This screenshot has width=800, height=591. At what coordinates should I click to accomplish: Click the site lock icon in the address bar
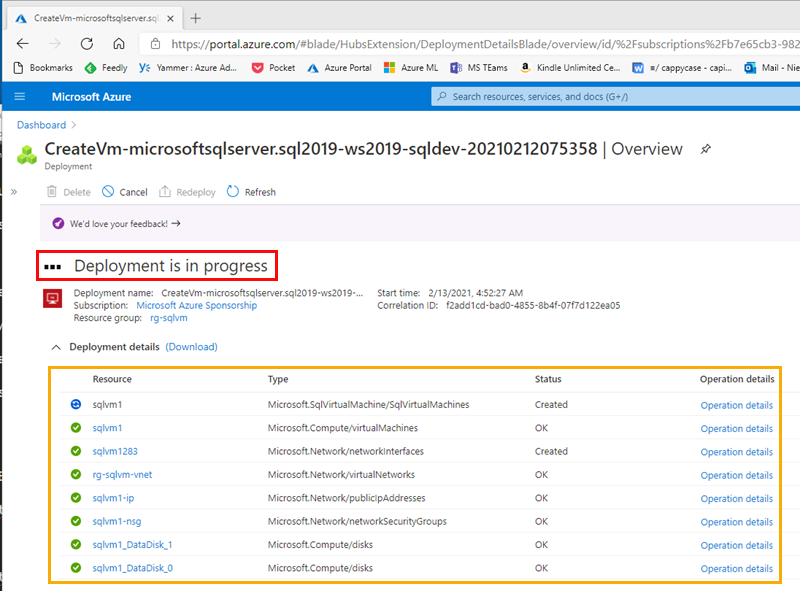tap(156, 44)
